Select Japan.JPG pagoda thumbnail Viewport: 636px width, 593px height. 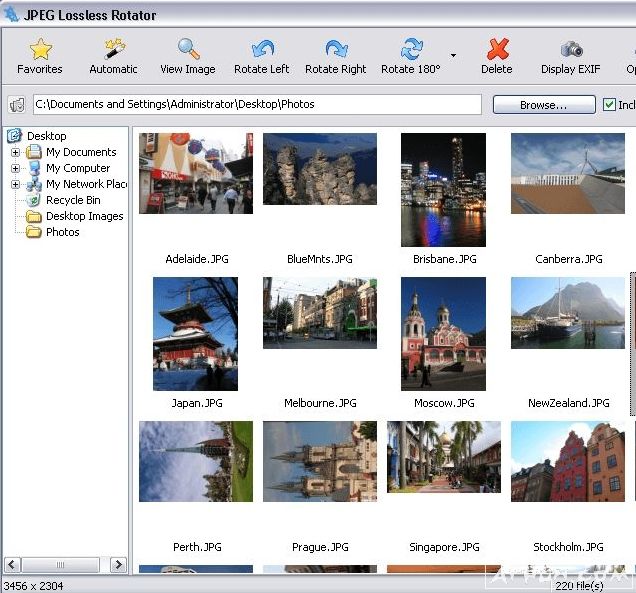click(196, 334)
